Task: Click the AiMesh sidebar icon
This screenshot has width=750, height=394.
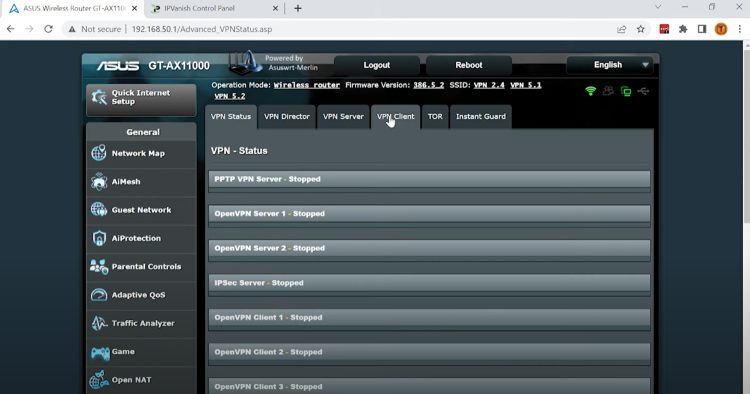Action: [x=99, y=182]
